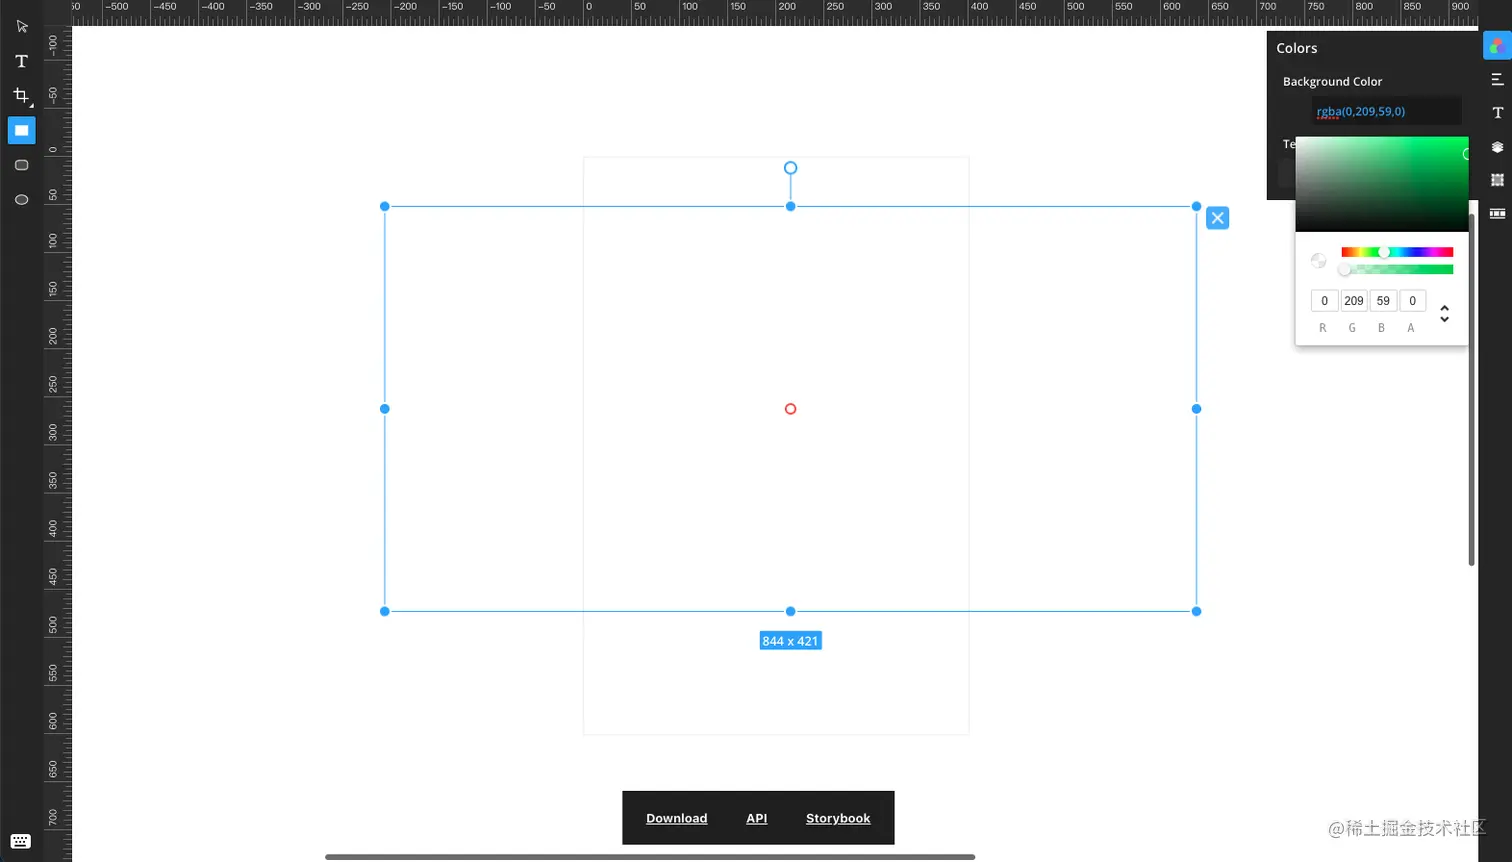Image resolution: width=1512 pixels, height=862 pixels.
Task: Click the rgba(0,209,59,0) color field
Action: click(1386, 111)
